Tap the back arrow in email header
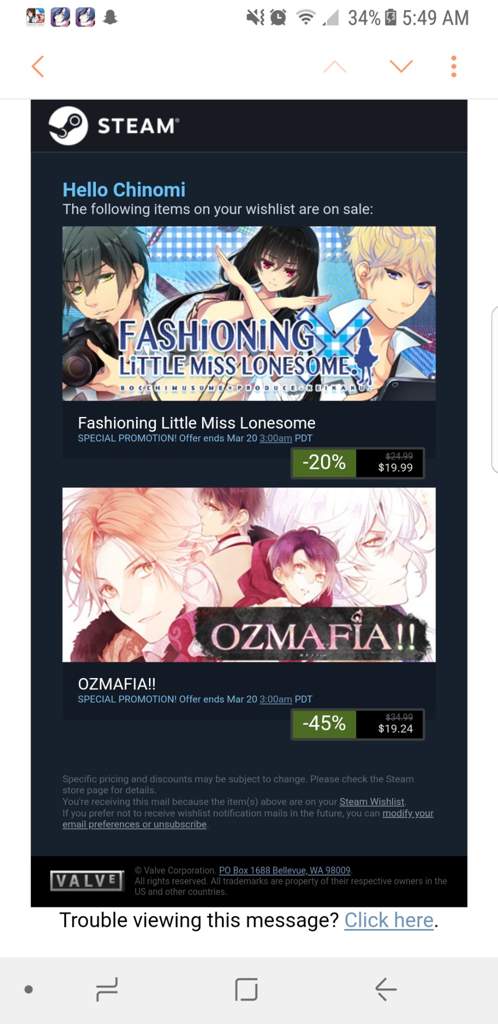This screenshot has width=498, height=1024. coord(38,66)
